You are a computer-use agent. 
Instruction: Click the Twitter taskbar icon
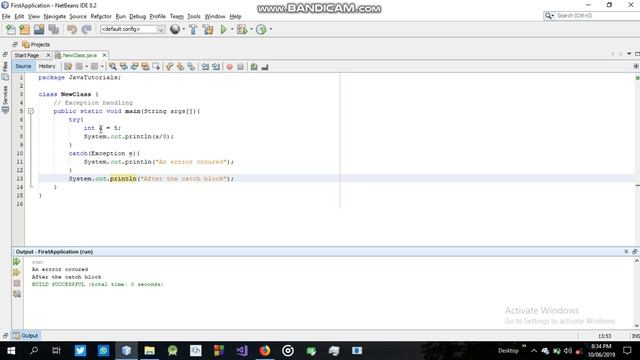click(x=80, y=351)
